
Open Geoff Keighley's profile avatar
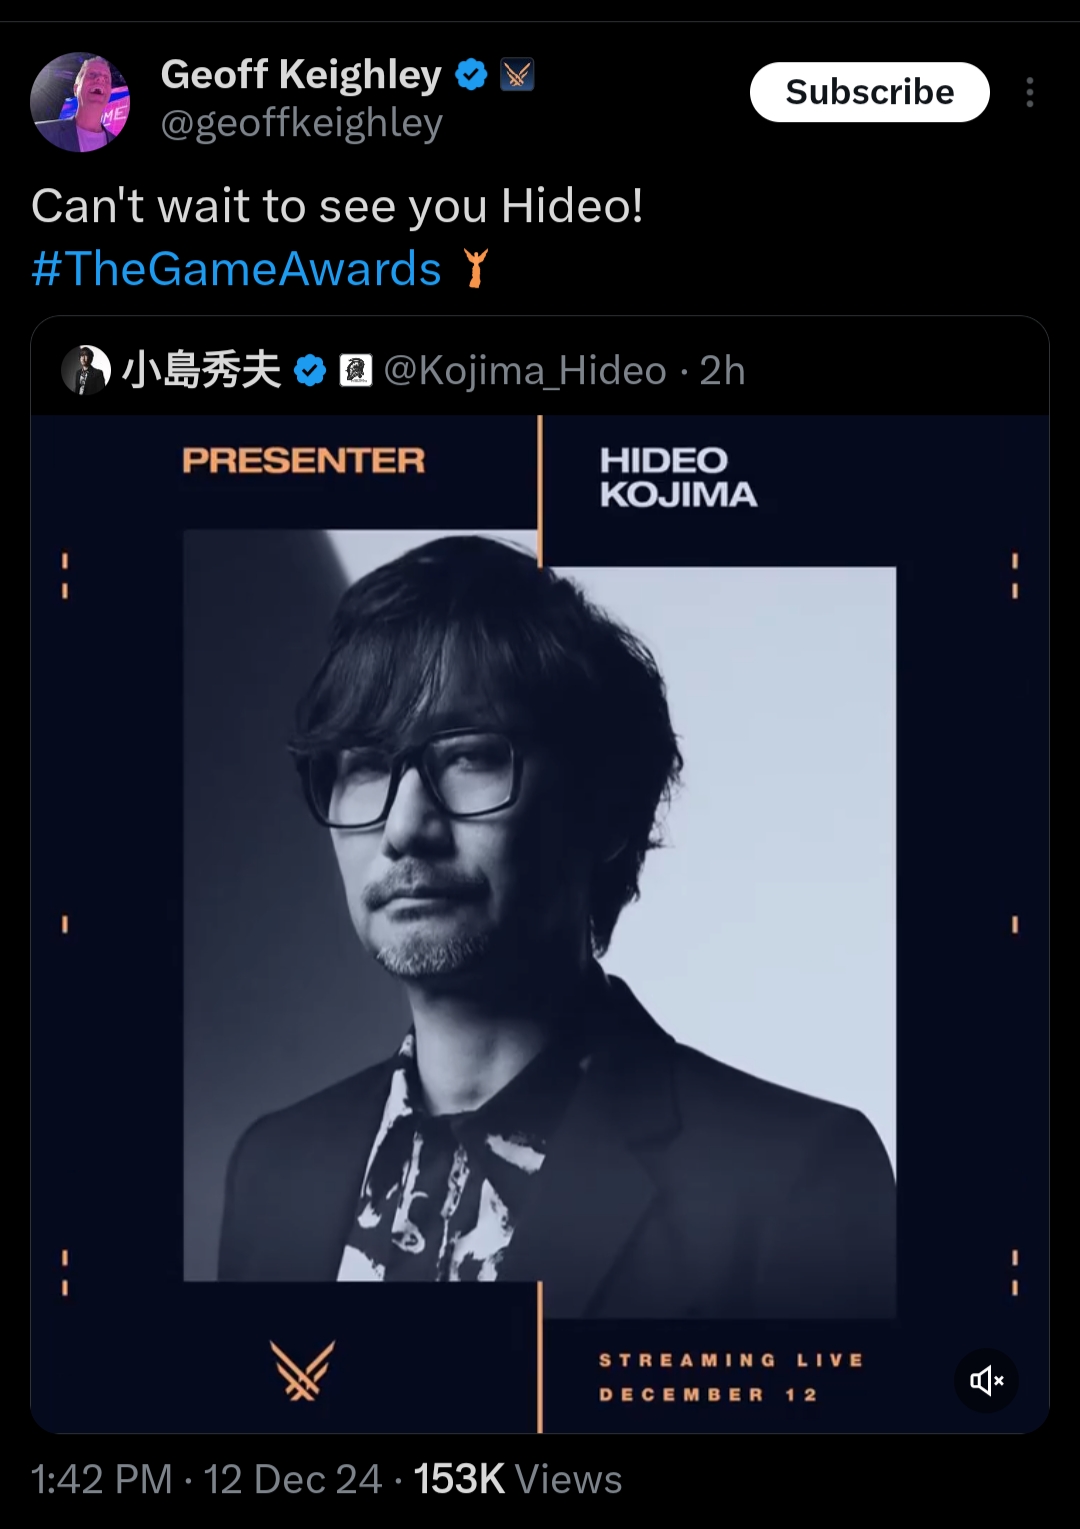(x=80, y=102)
